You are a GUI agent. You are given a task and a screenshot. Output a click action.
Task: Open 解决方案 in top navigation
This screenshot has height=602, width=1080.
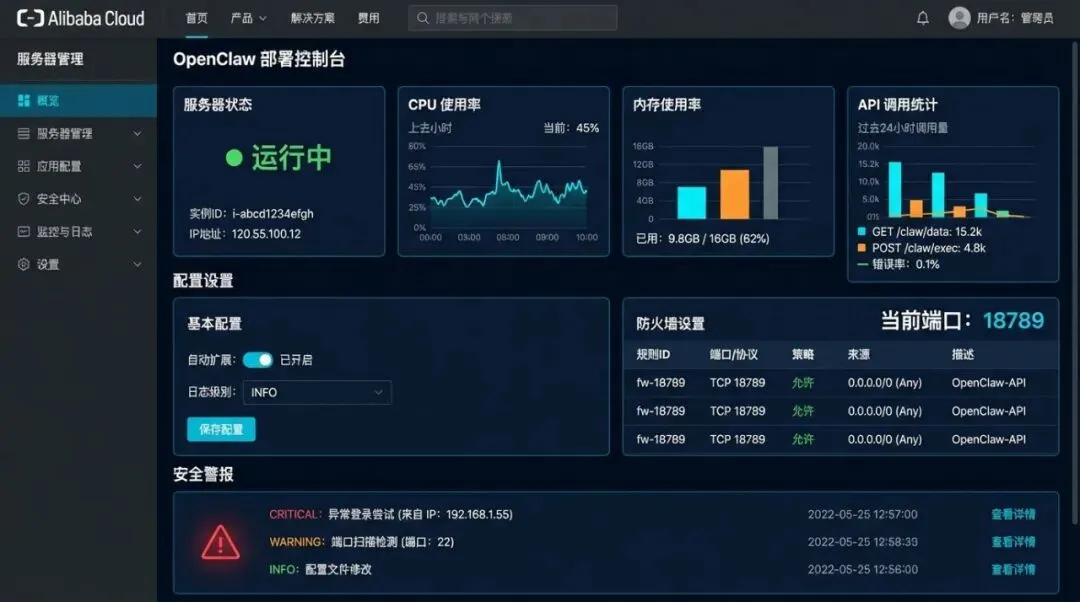313,19
